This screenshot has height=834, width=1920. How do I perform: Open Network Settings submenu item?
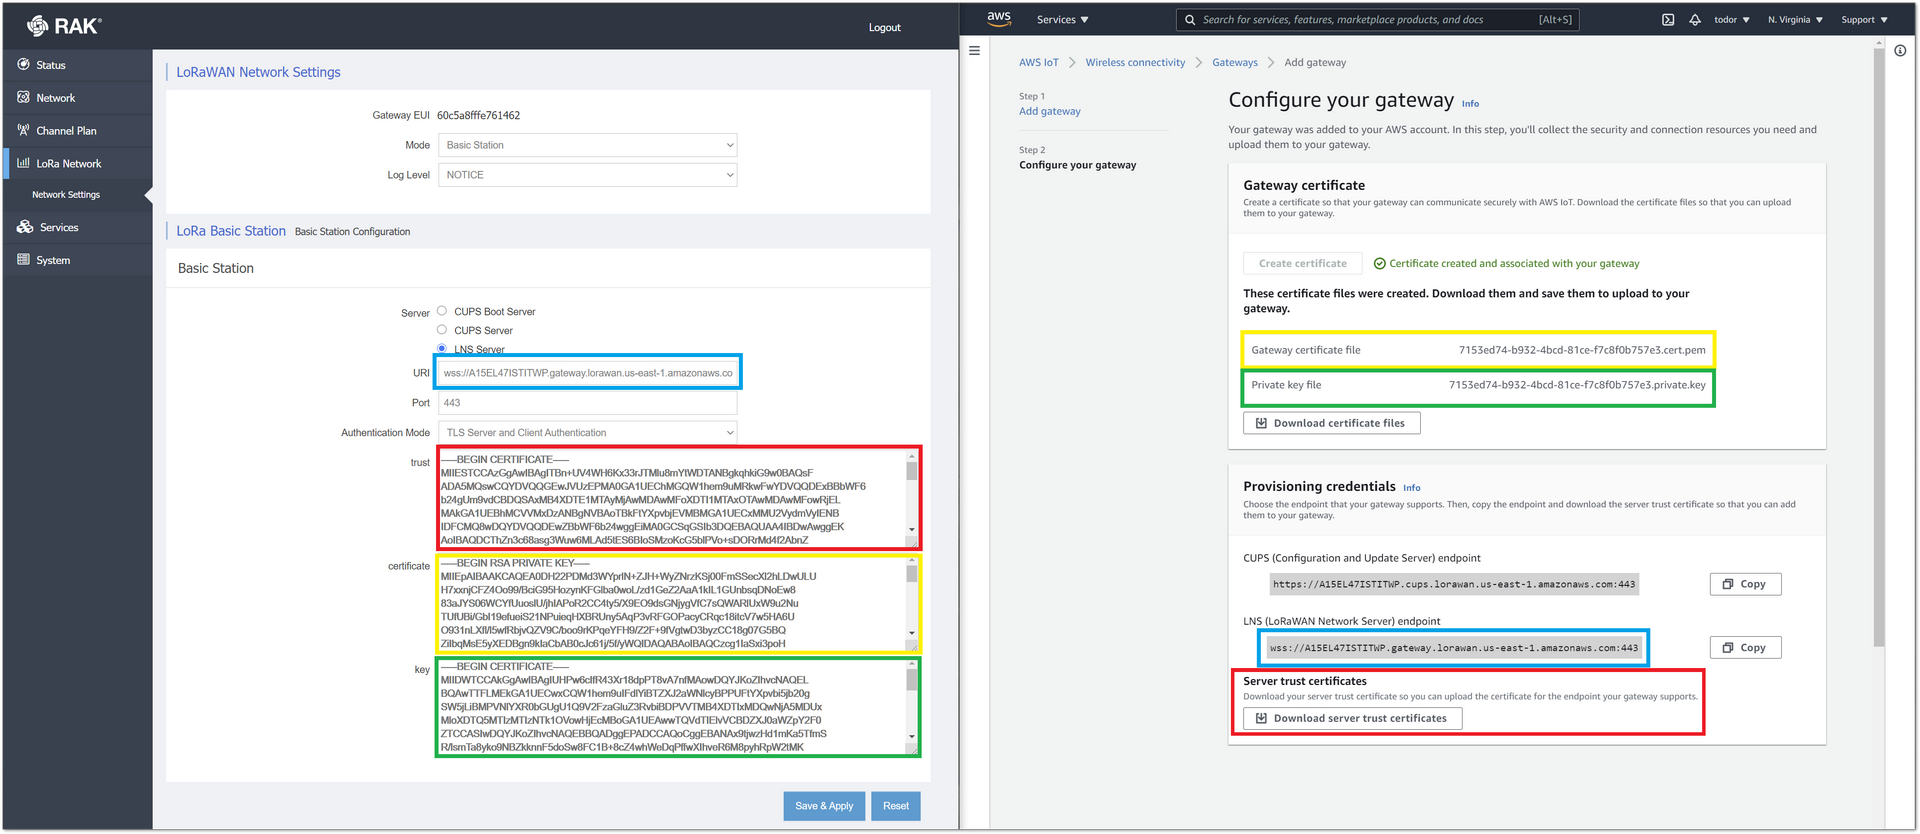click(66, 195)
